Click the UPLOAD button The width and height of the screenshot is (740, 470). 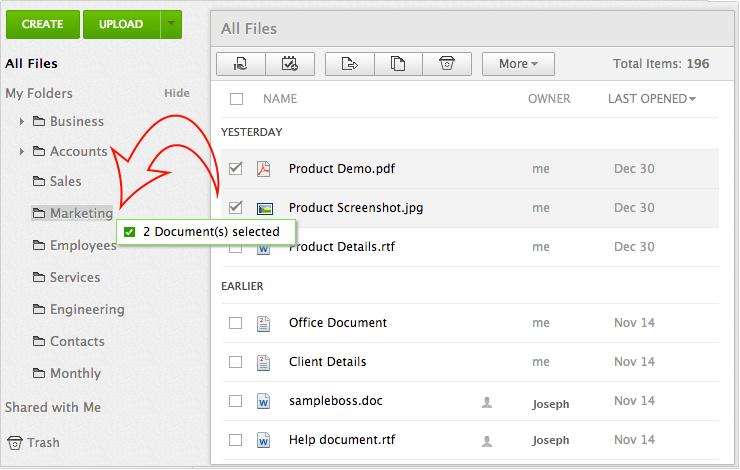[121, 24]
